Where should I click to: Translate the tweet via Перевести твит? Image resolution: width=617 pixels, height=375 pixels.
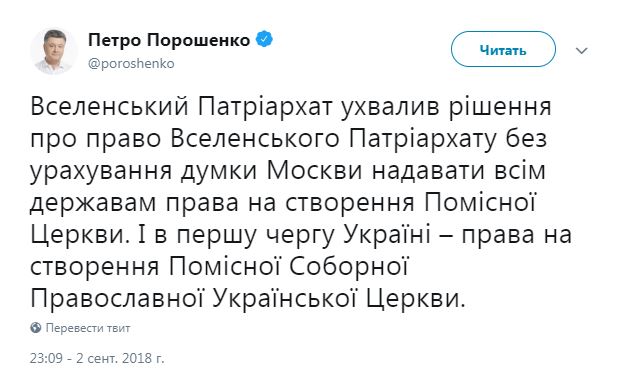coord(88,328)
